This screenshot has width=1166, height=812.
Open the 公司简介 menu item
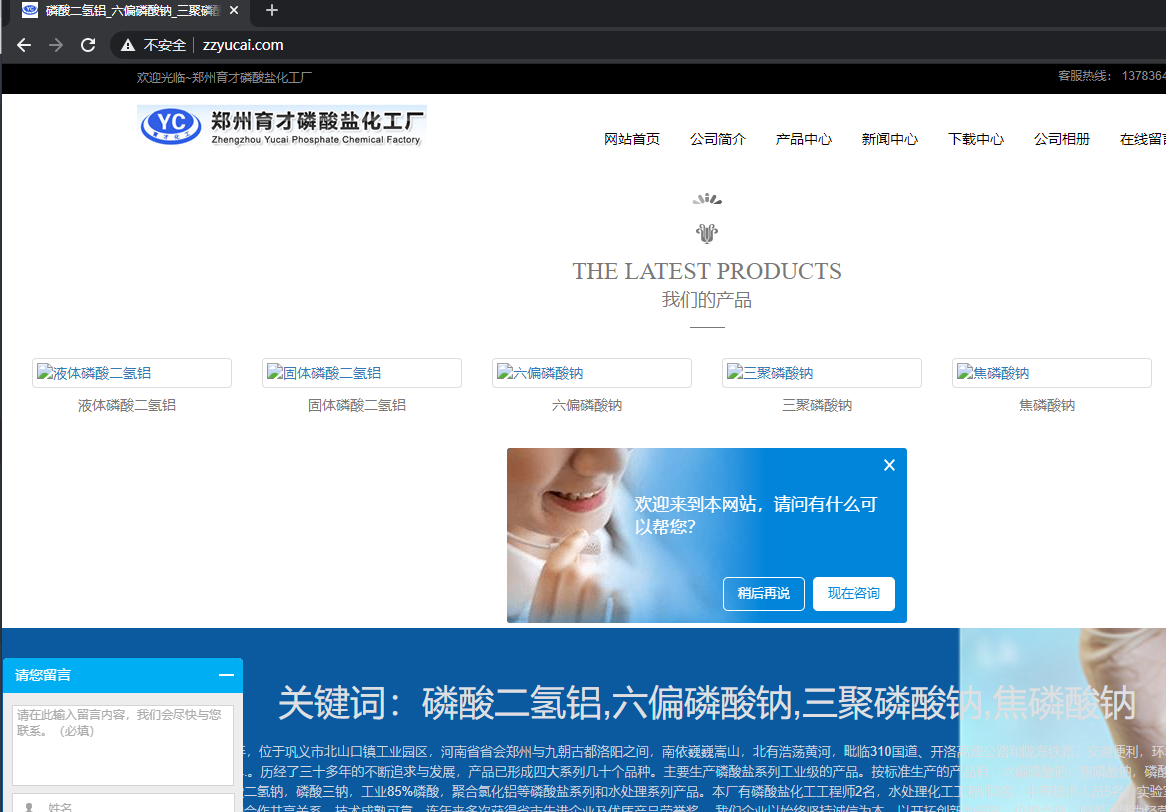(x=718, y=139)
